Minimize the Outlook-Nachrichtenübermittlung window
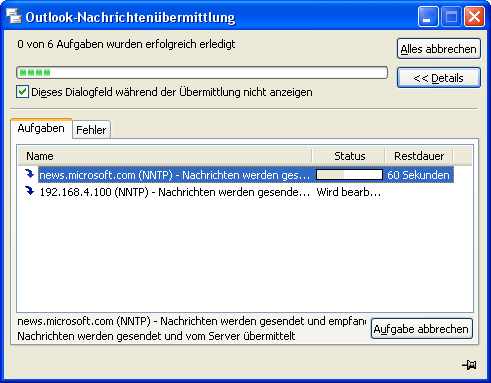Image resolution: width=491 pixels, height=383 pixels. point(428,16)
